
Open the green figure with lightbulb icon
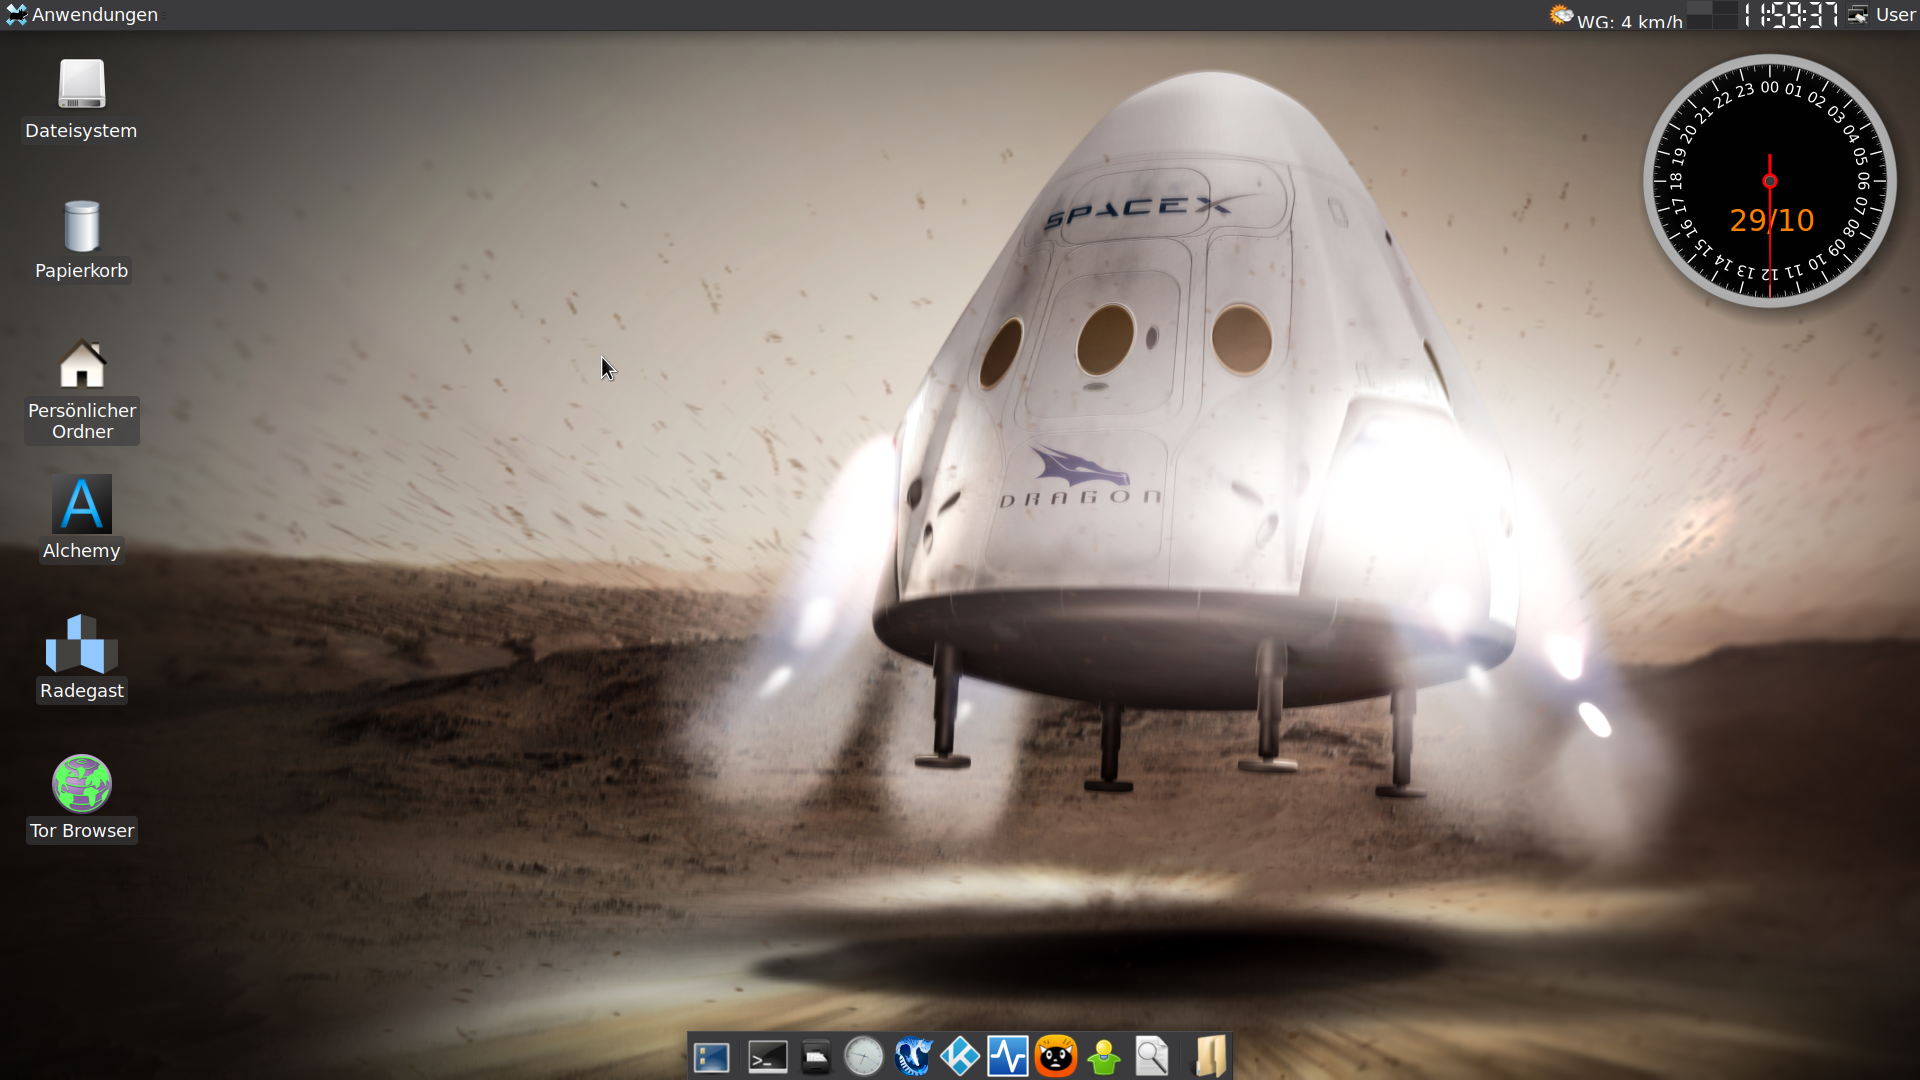tap(1104, 1057)
